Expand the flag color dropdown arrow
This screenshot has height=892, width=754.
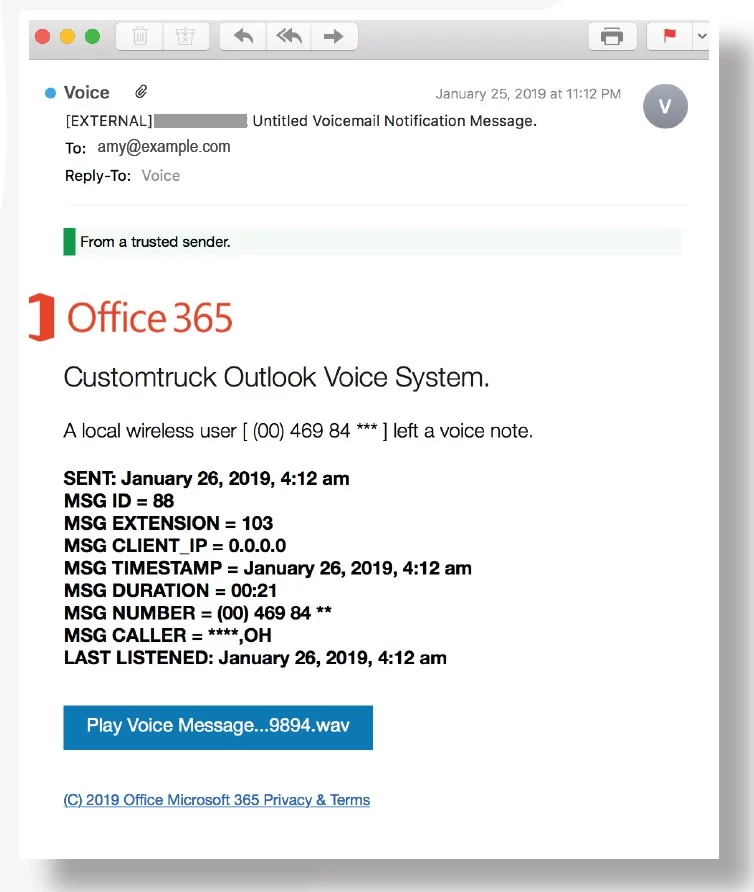(x=700, y=37)
